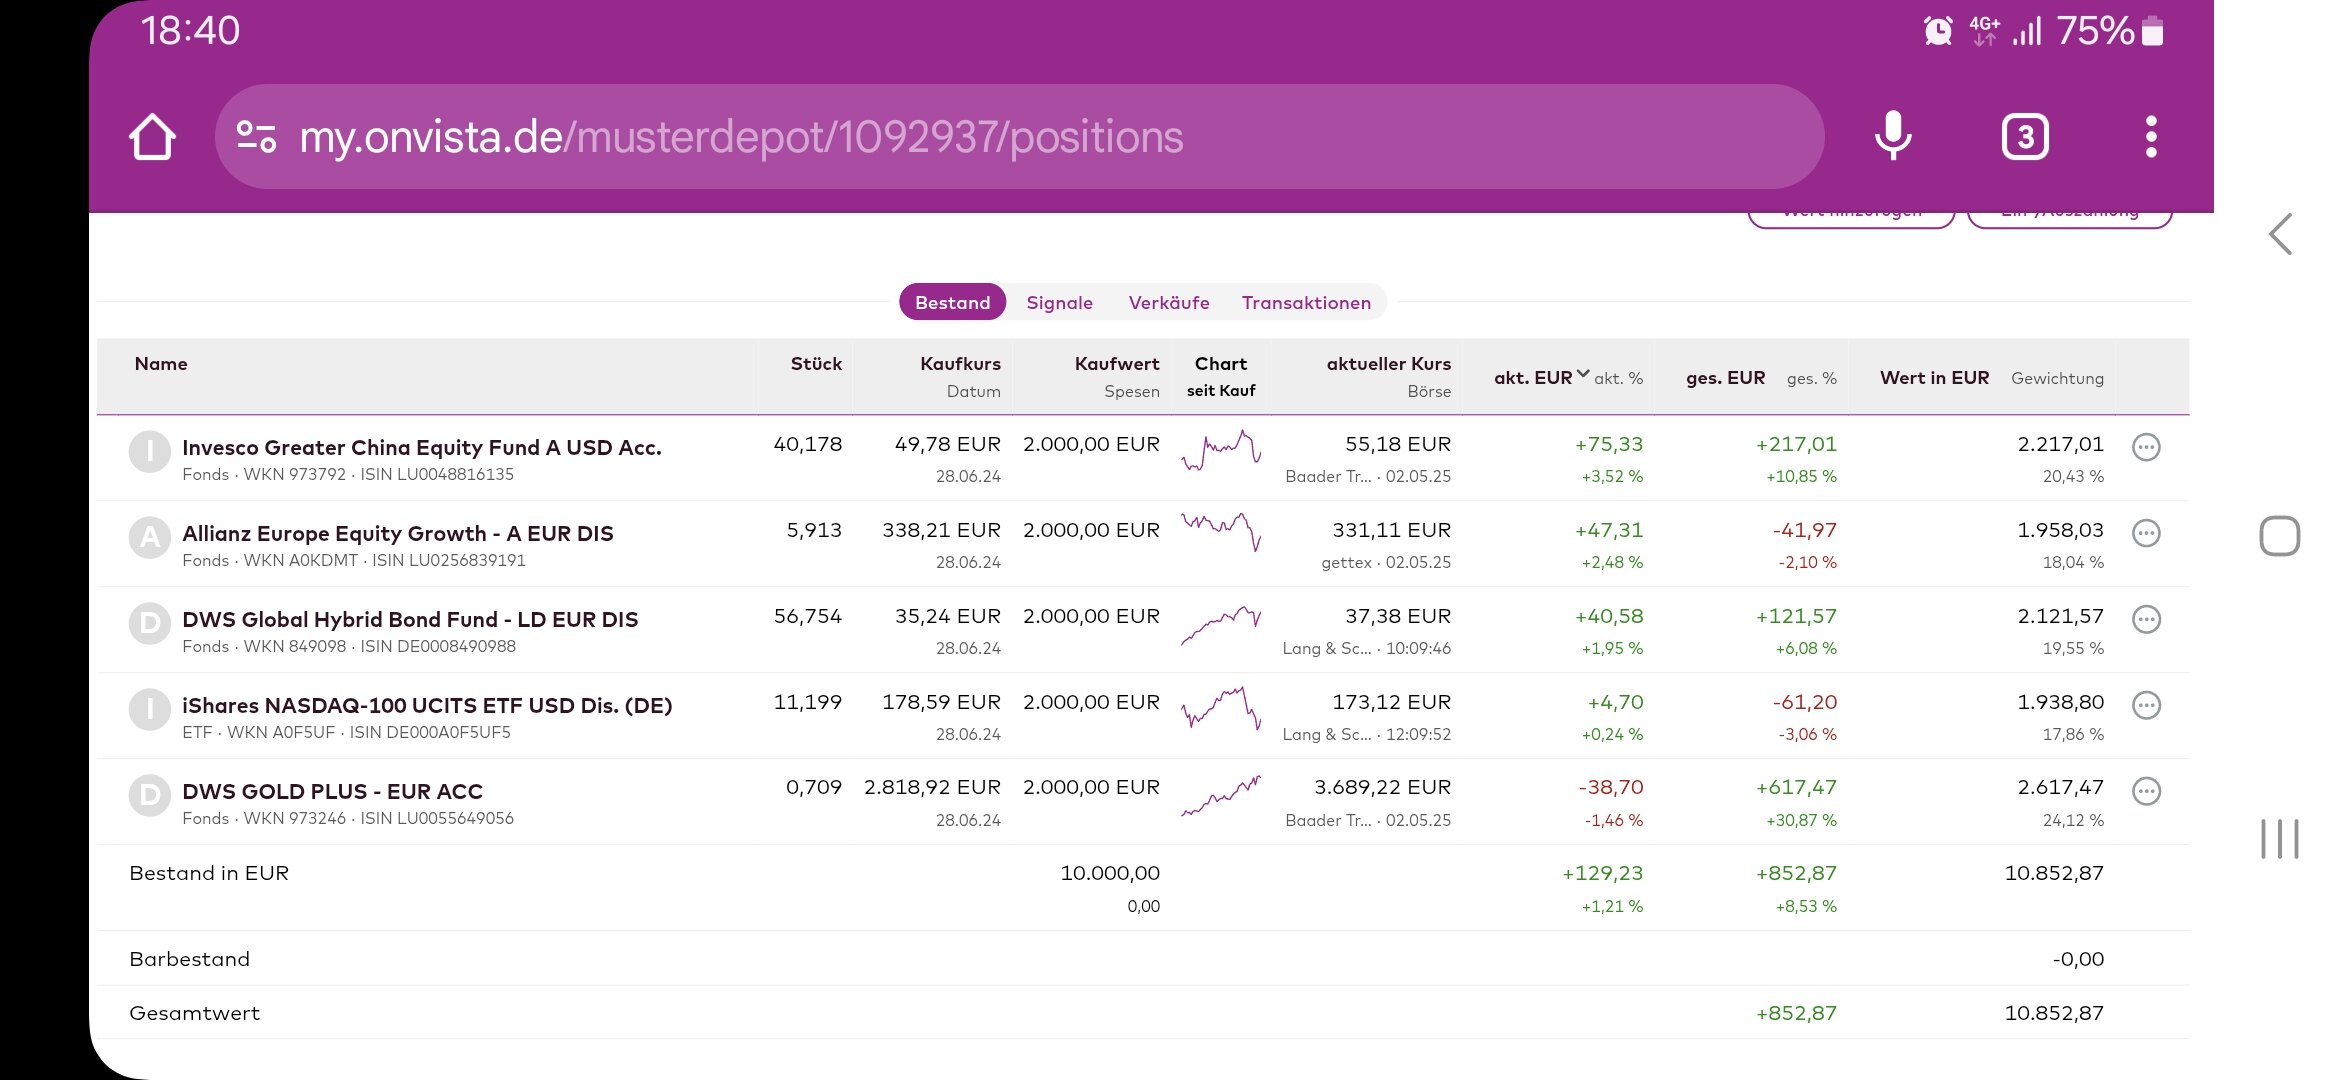This screenshot has width=2340, height=1080.
Task: Open the browser three-dot menu
Action: pos(2151,136)
